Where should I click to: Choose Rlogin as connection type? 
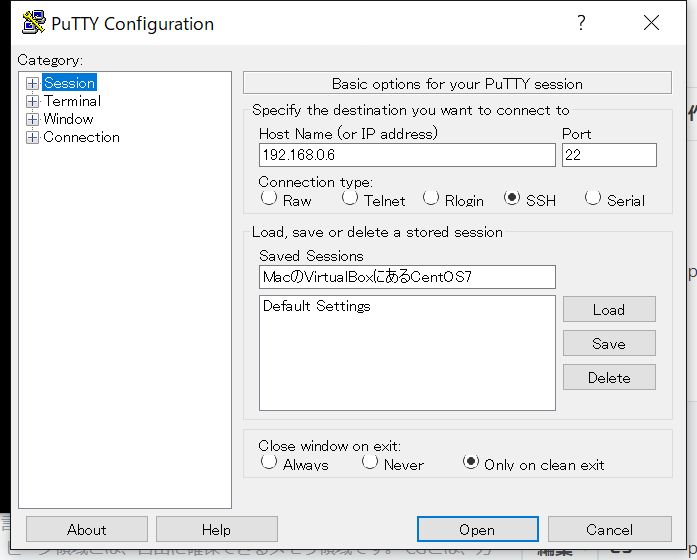pyautogui.click(x=431, y=197)
